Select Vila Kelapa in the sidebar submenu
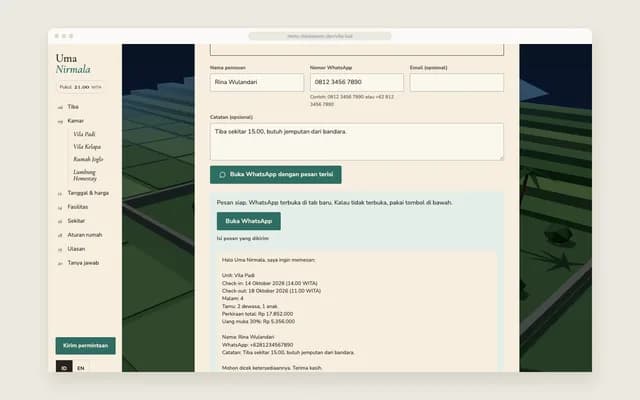 click(87, 147)
